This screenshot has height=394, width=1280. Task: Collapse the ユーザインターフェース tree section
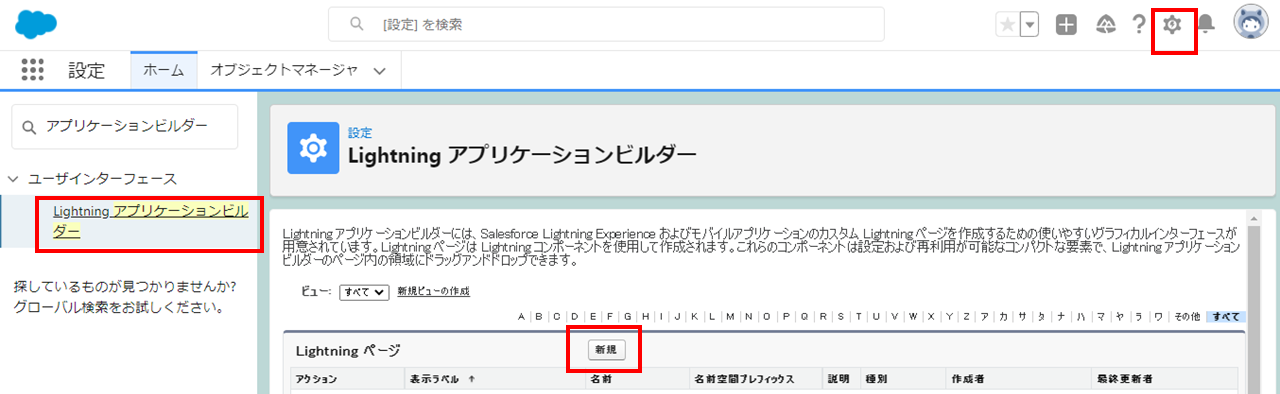[12, 179]
